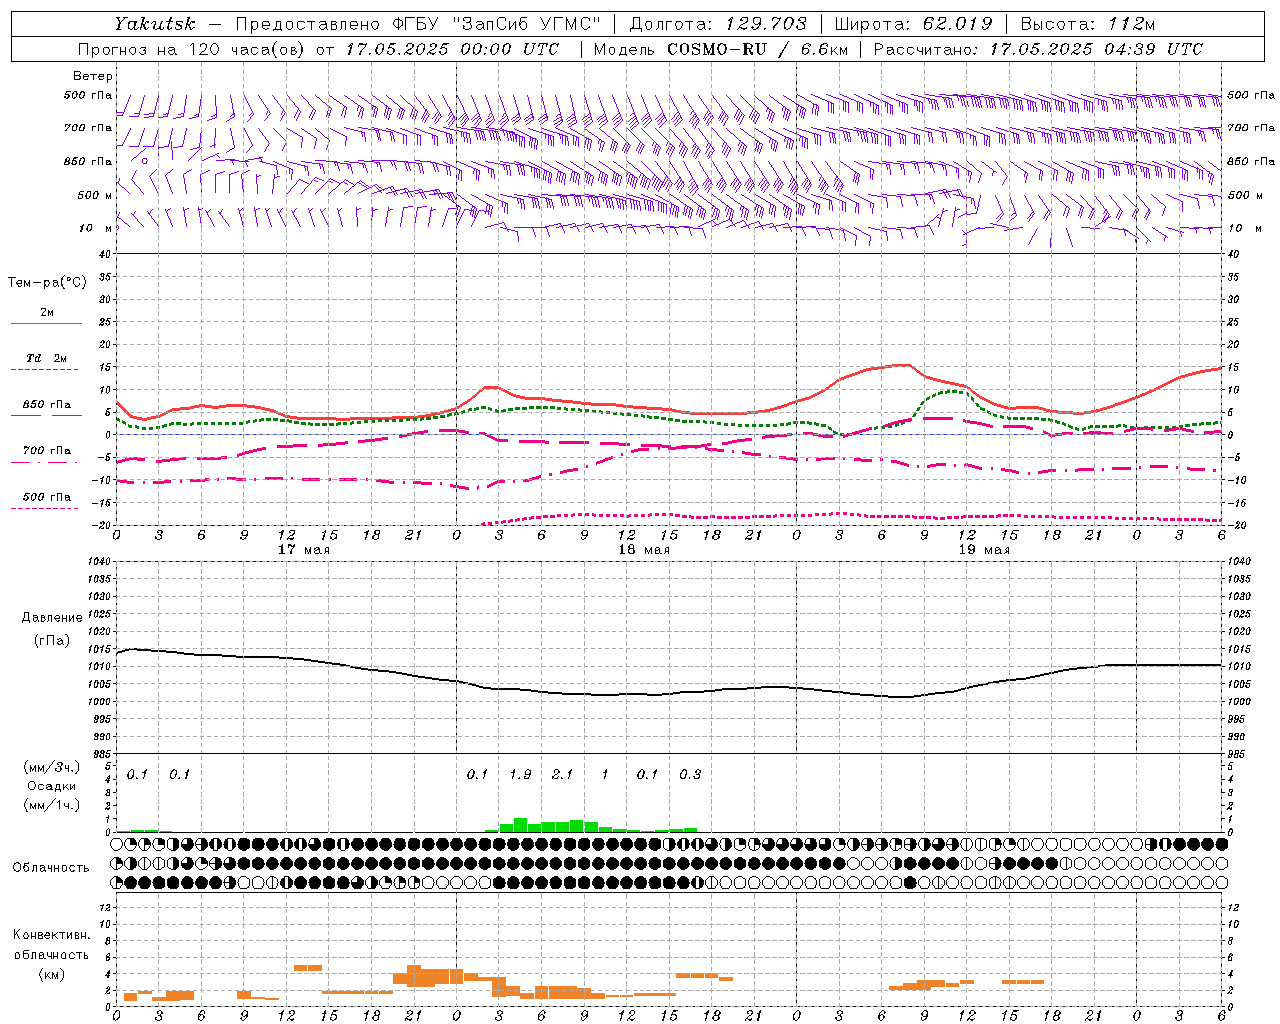Click "Рассчитано: 17.05.2025 04:39 UTC" timestamp
1280x1024 pixels.
tap(1038, 49)
